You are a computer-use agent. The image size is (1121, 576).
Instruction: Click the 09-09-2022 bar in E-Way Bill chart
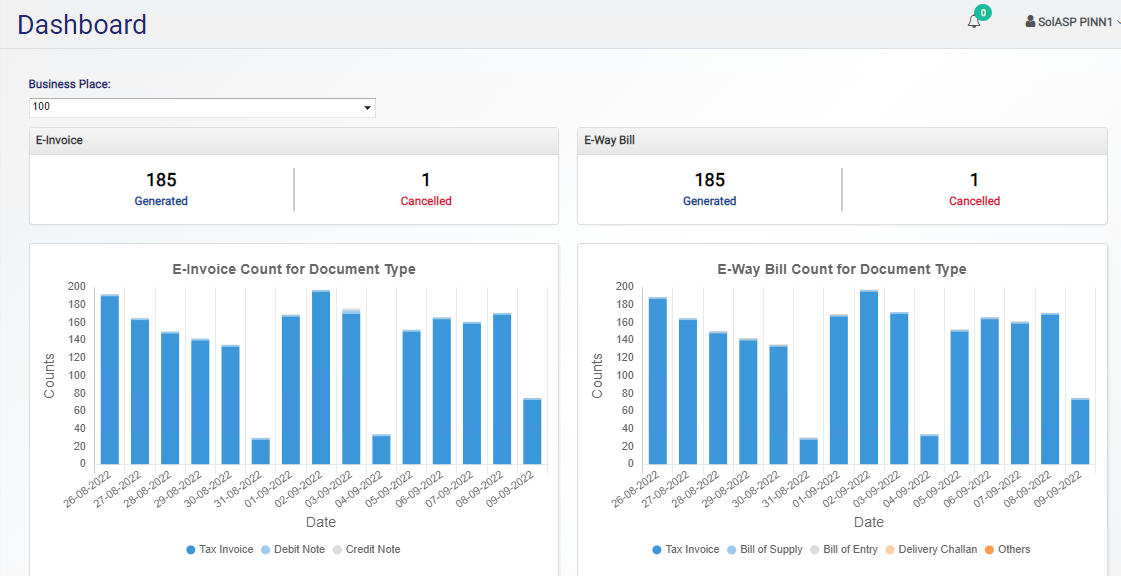(x=1080, y=430)
